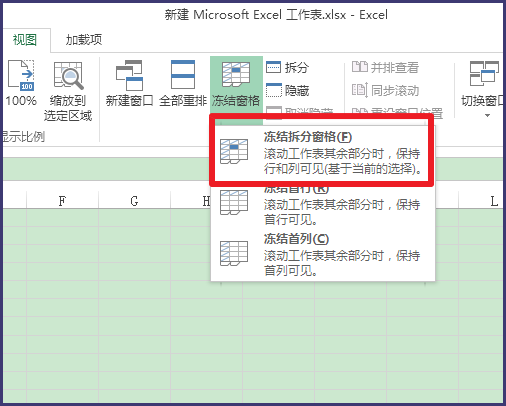Select column F header
Viewport: 506px width, 406px height.
[x=62, y=201]
